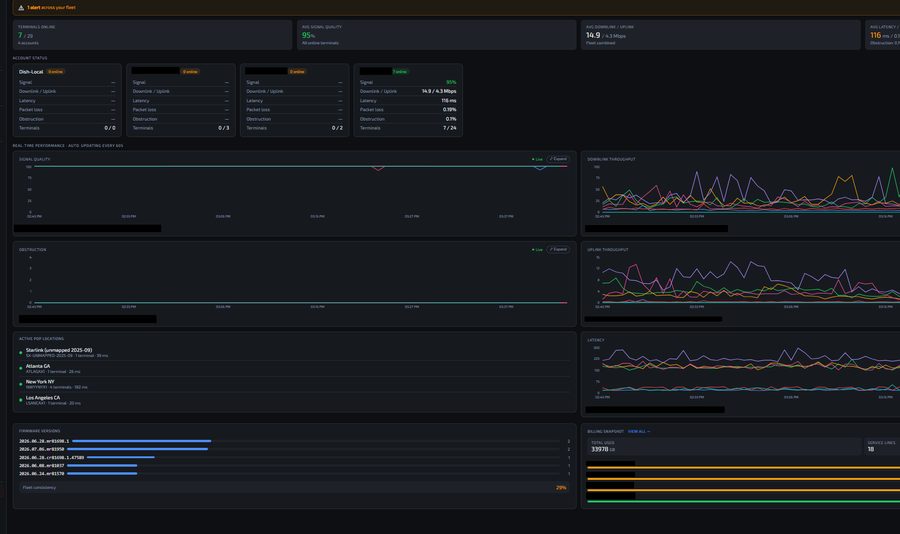Click the 116 ms latency value in account card

(449, 100)
